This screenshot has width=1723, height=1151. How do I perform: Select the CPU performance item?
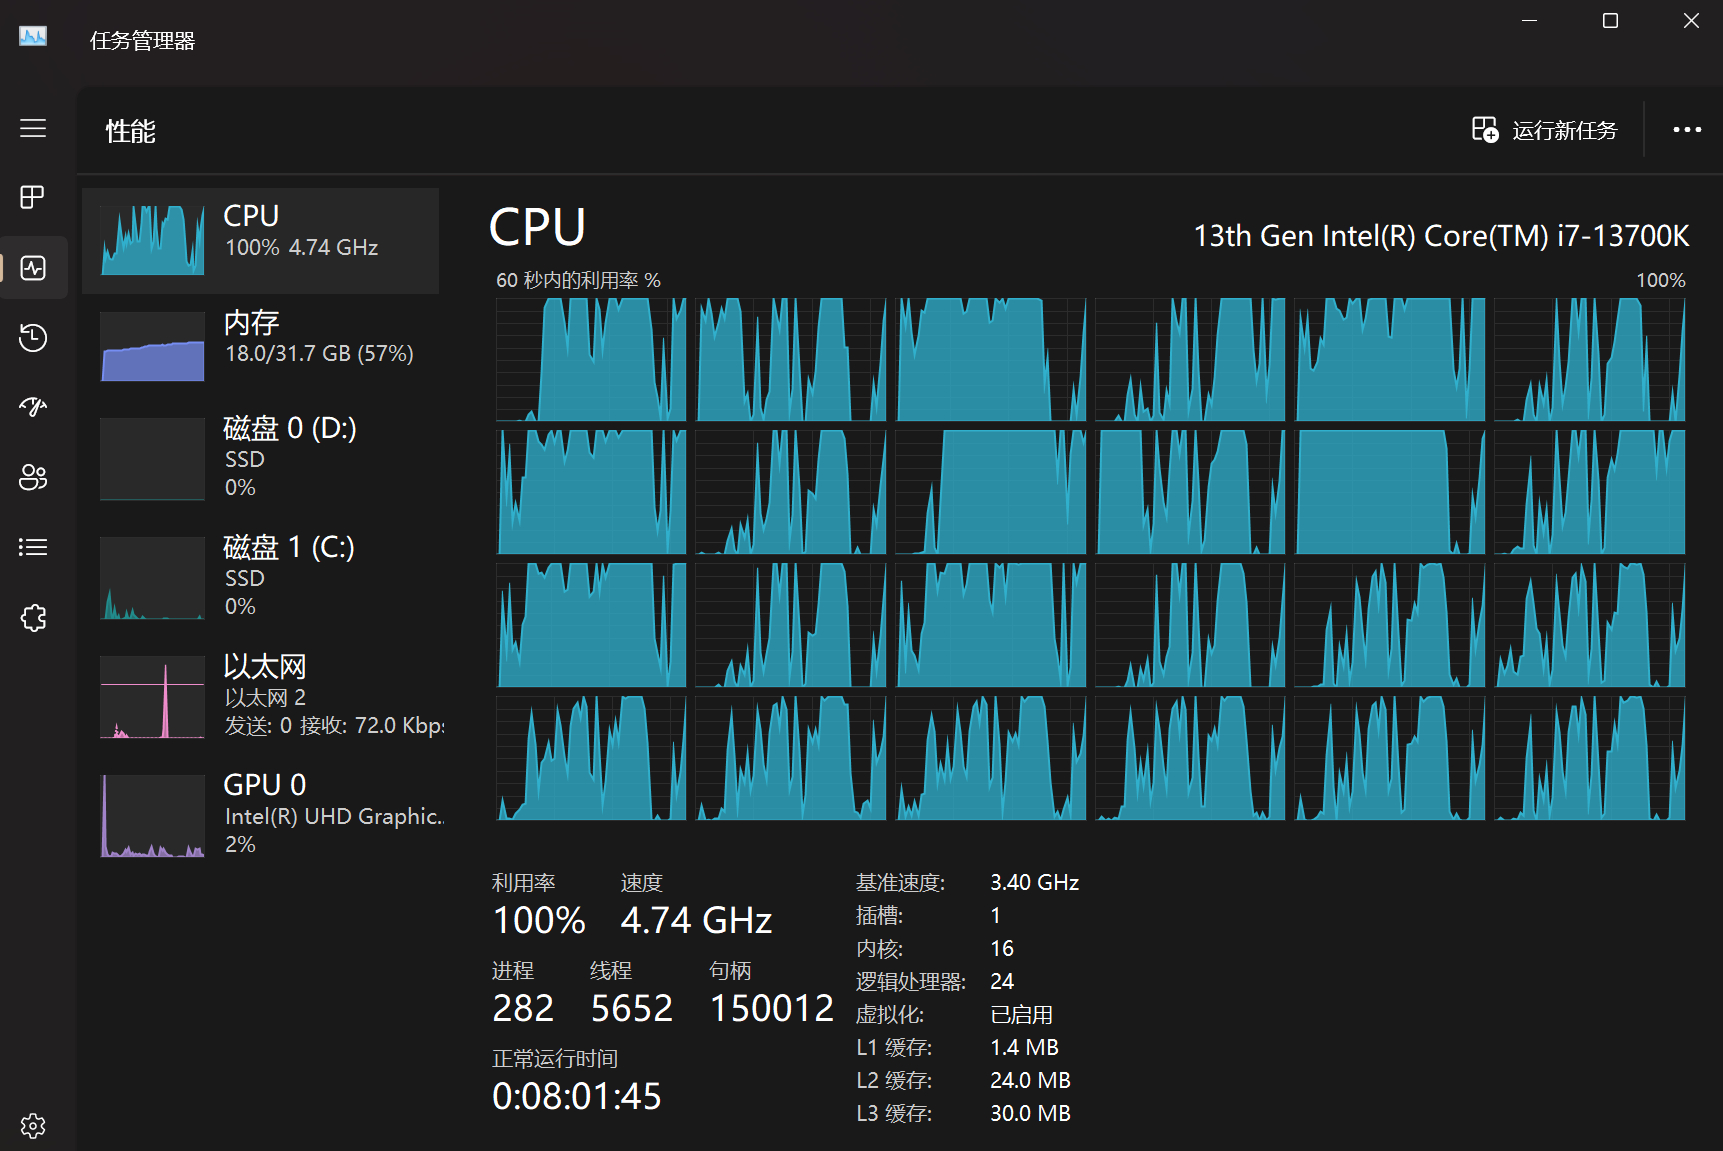click(260, 241)
